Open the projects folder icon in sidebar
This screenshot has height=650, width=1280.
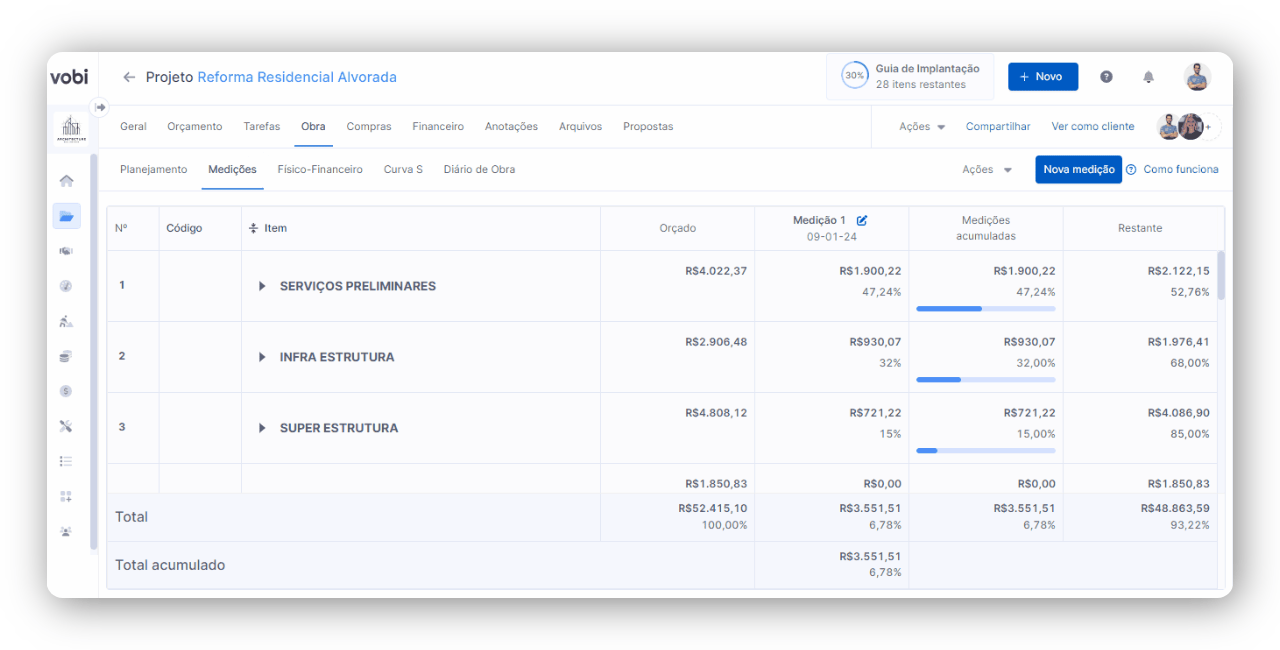66,216
